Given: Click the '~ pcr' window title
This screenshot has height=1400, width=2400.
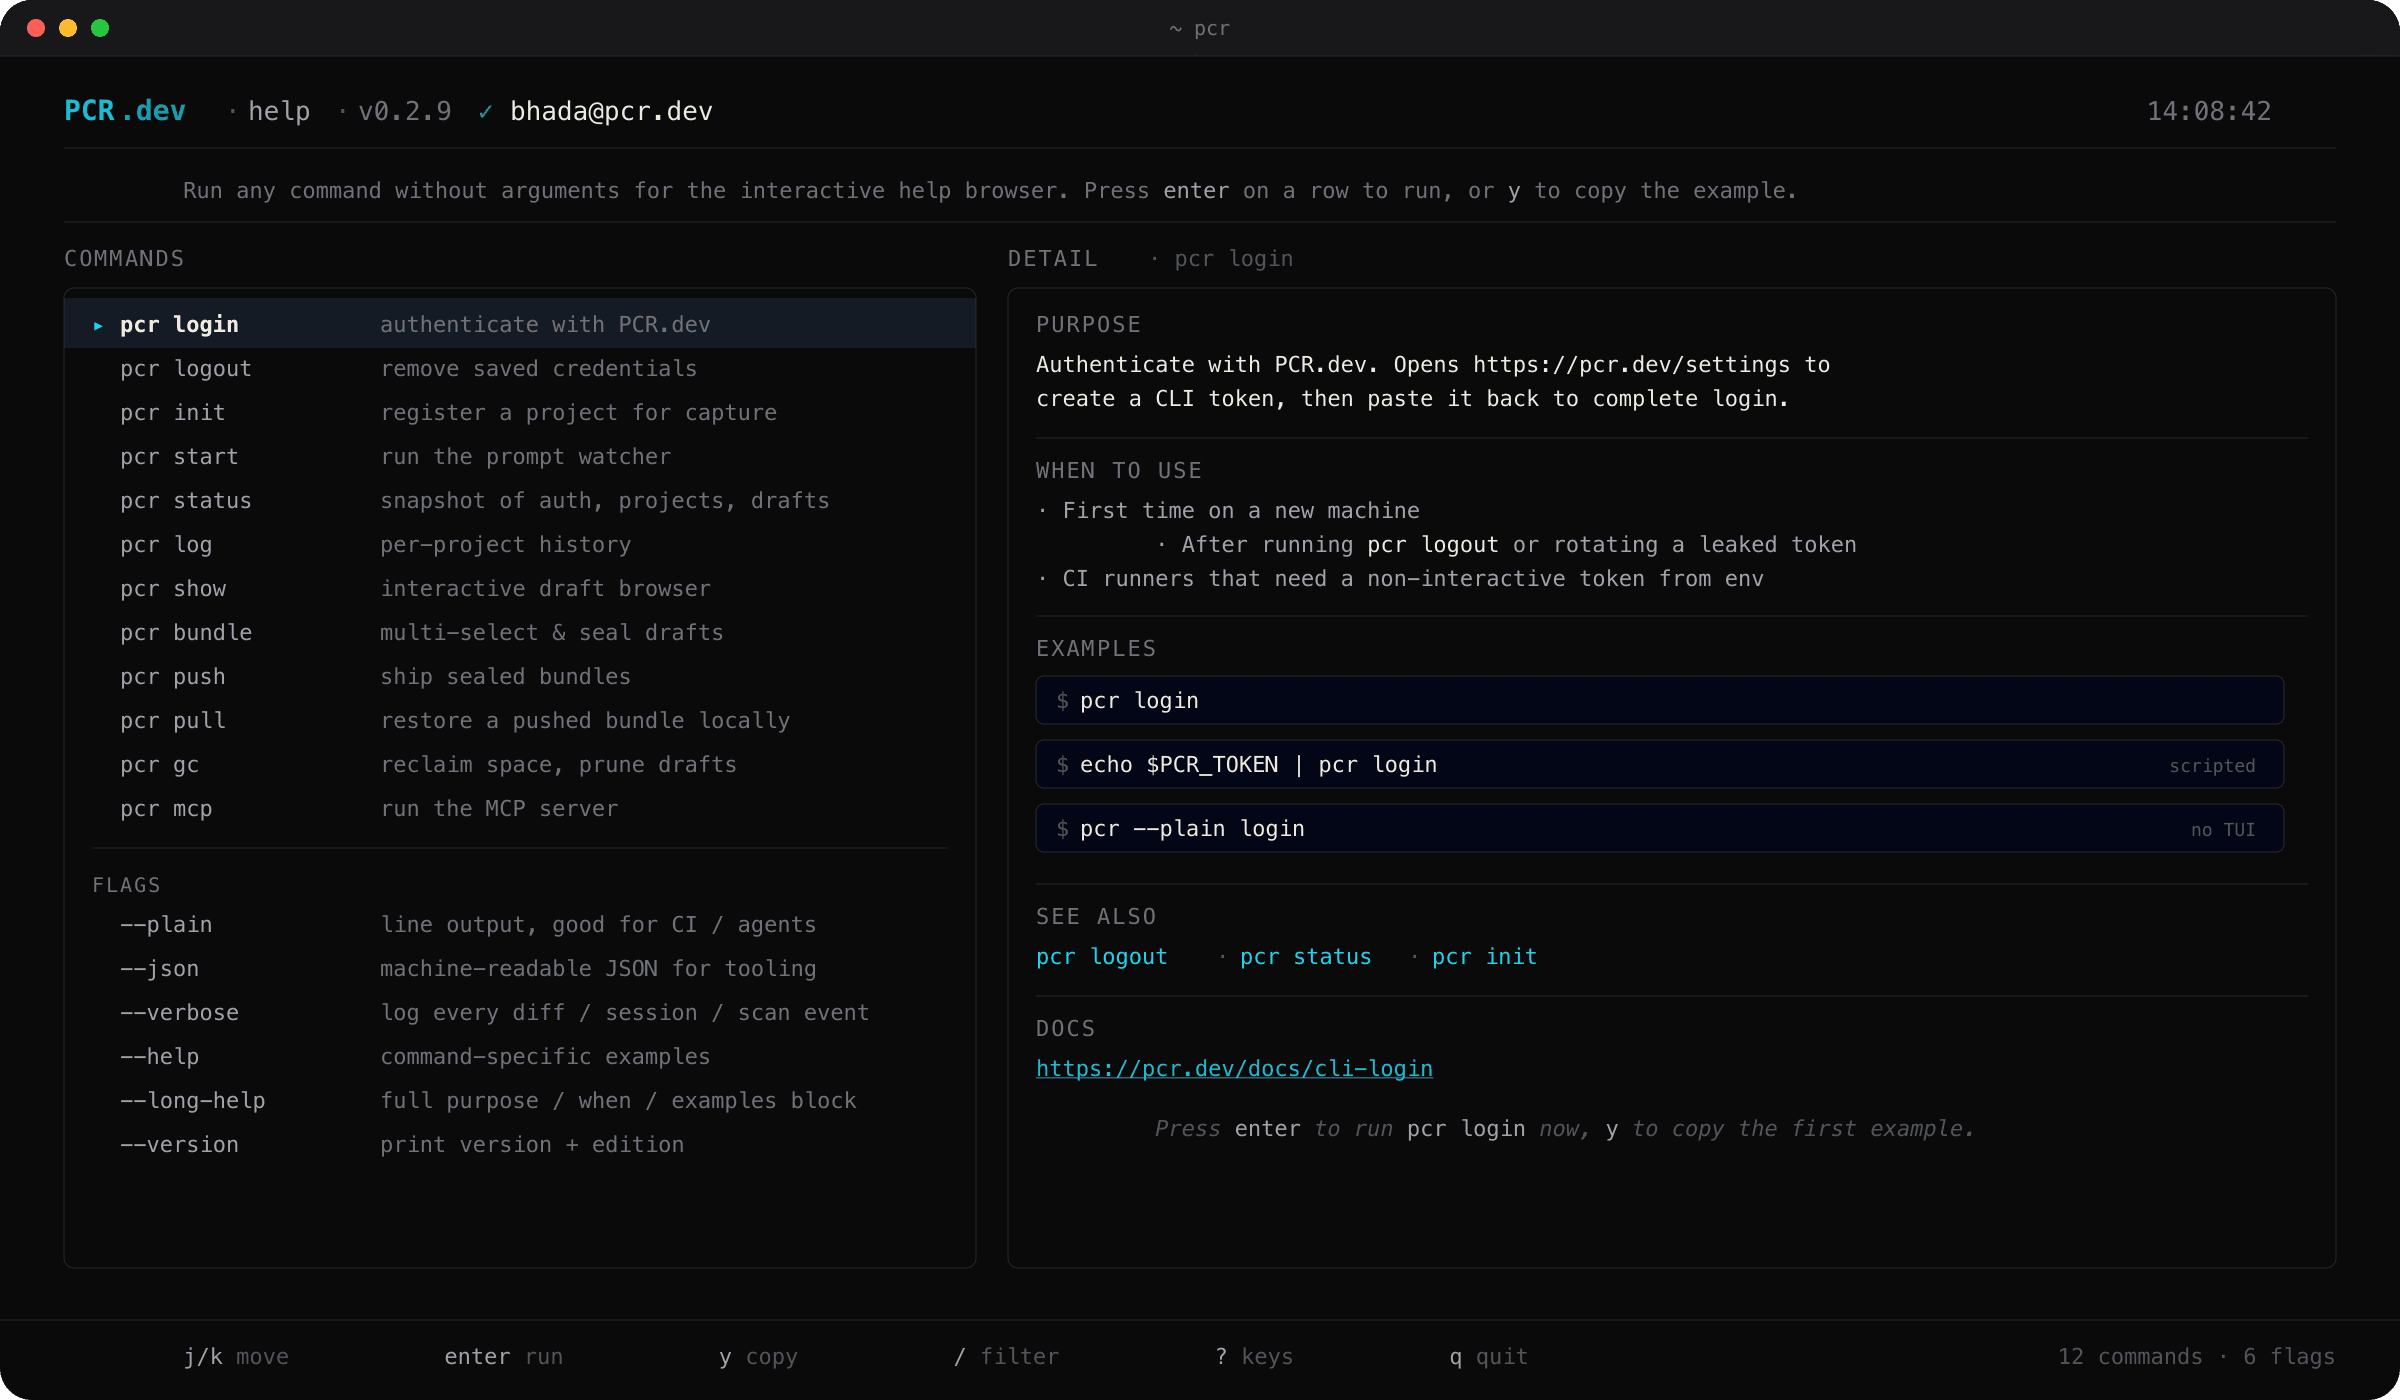Looking at the screenshot, I should (1200, 28).
